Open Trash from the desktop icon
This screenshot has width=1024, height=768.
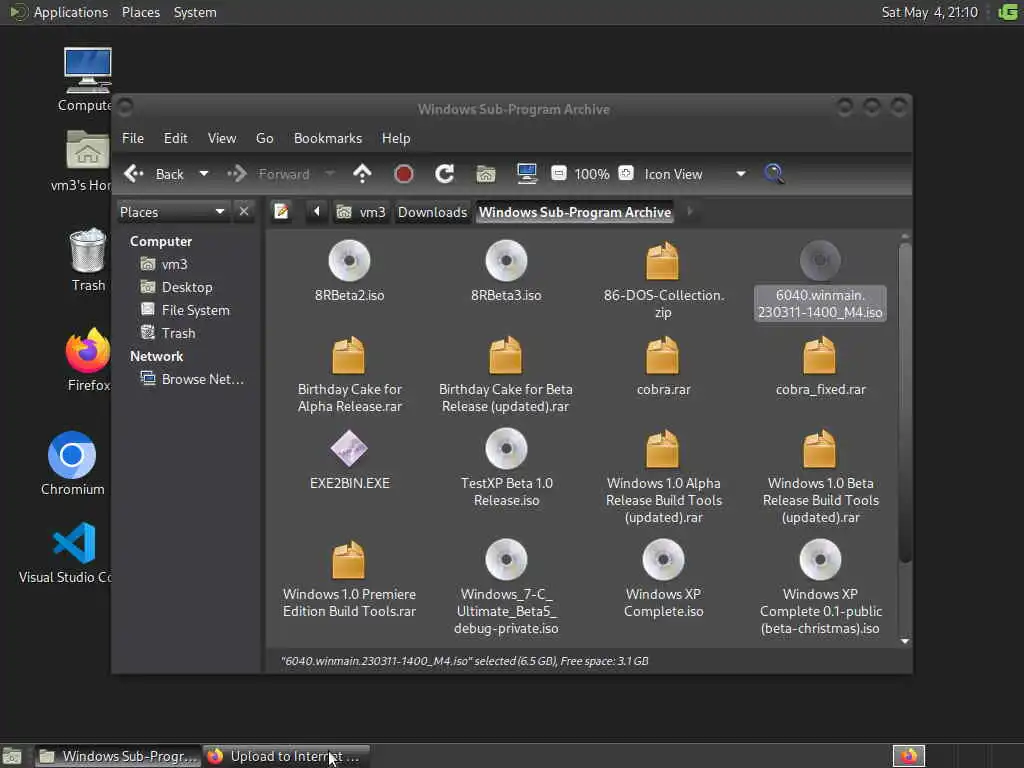tap(88, 260)
